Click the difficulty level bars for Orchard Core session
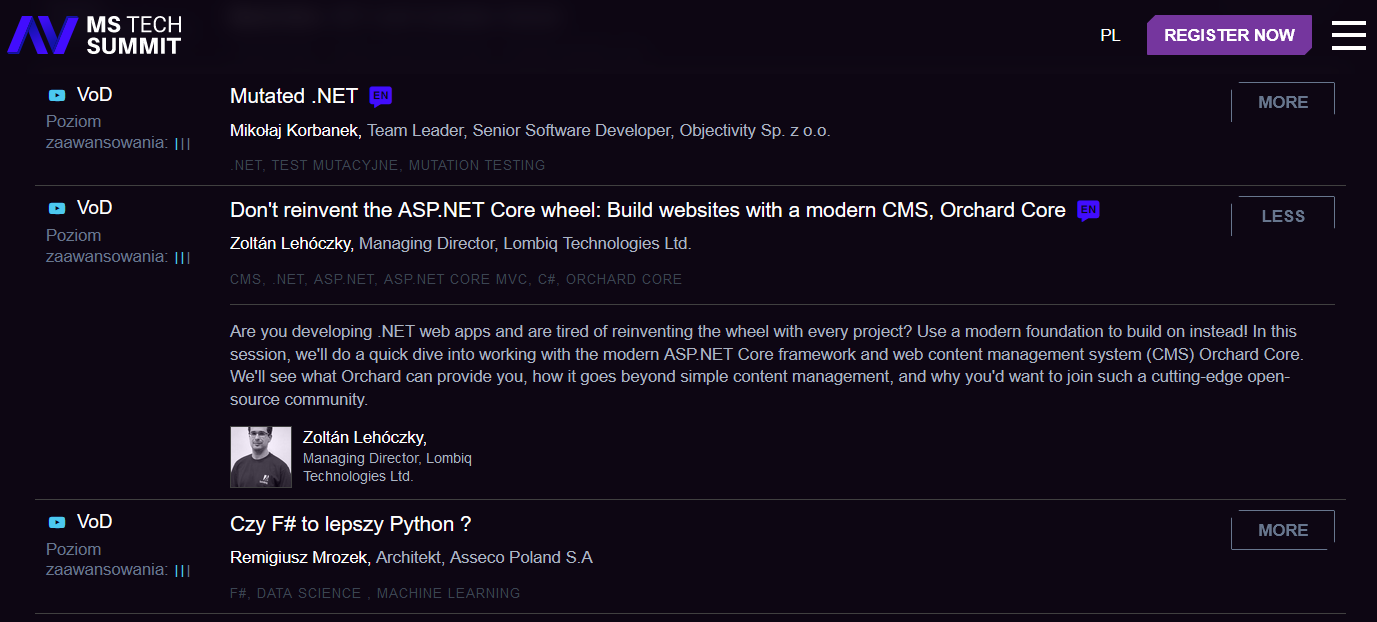 (x=182, y=257)
